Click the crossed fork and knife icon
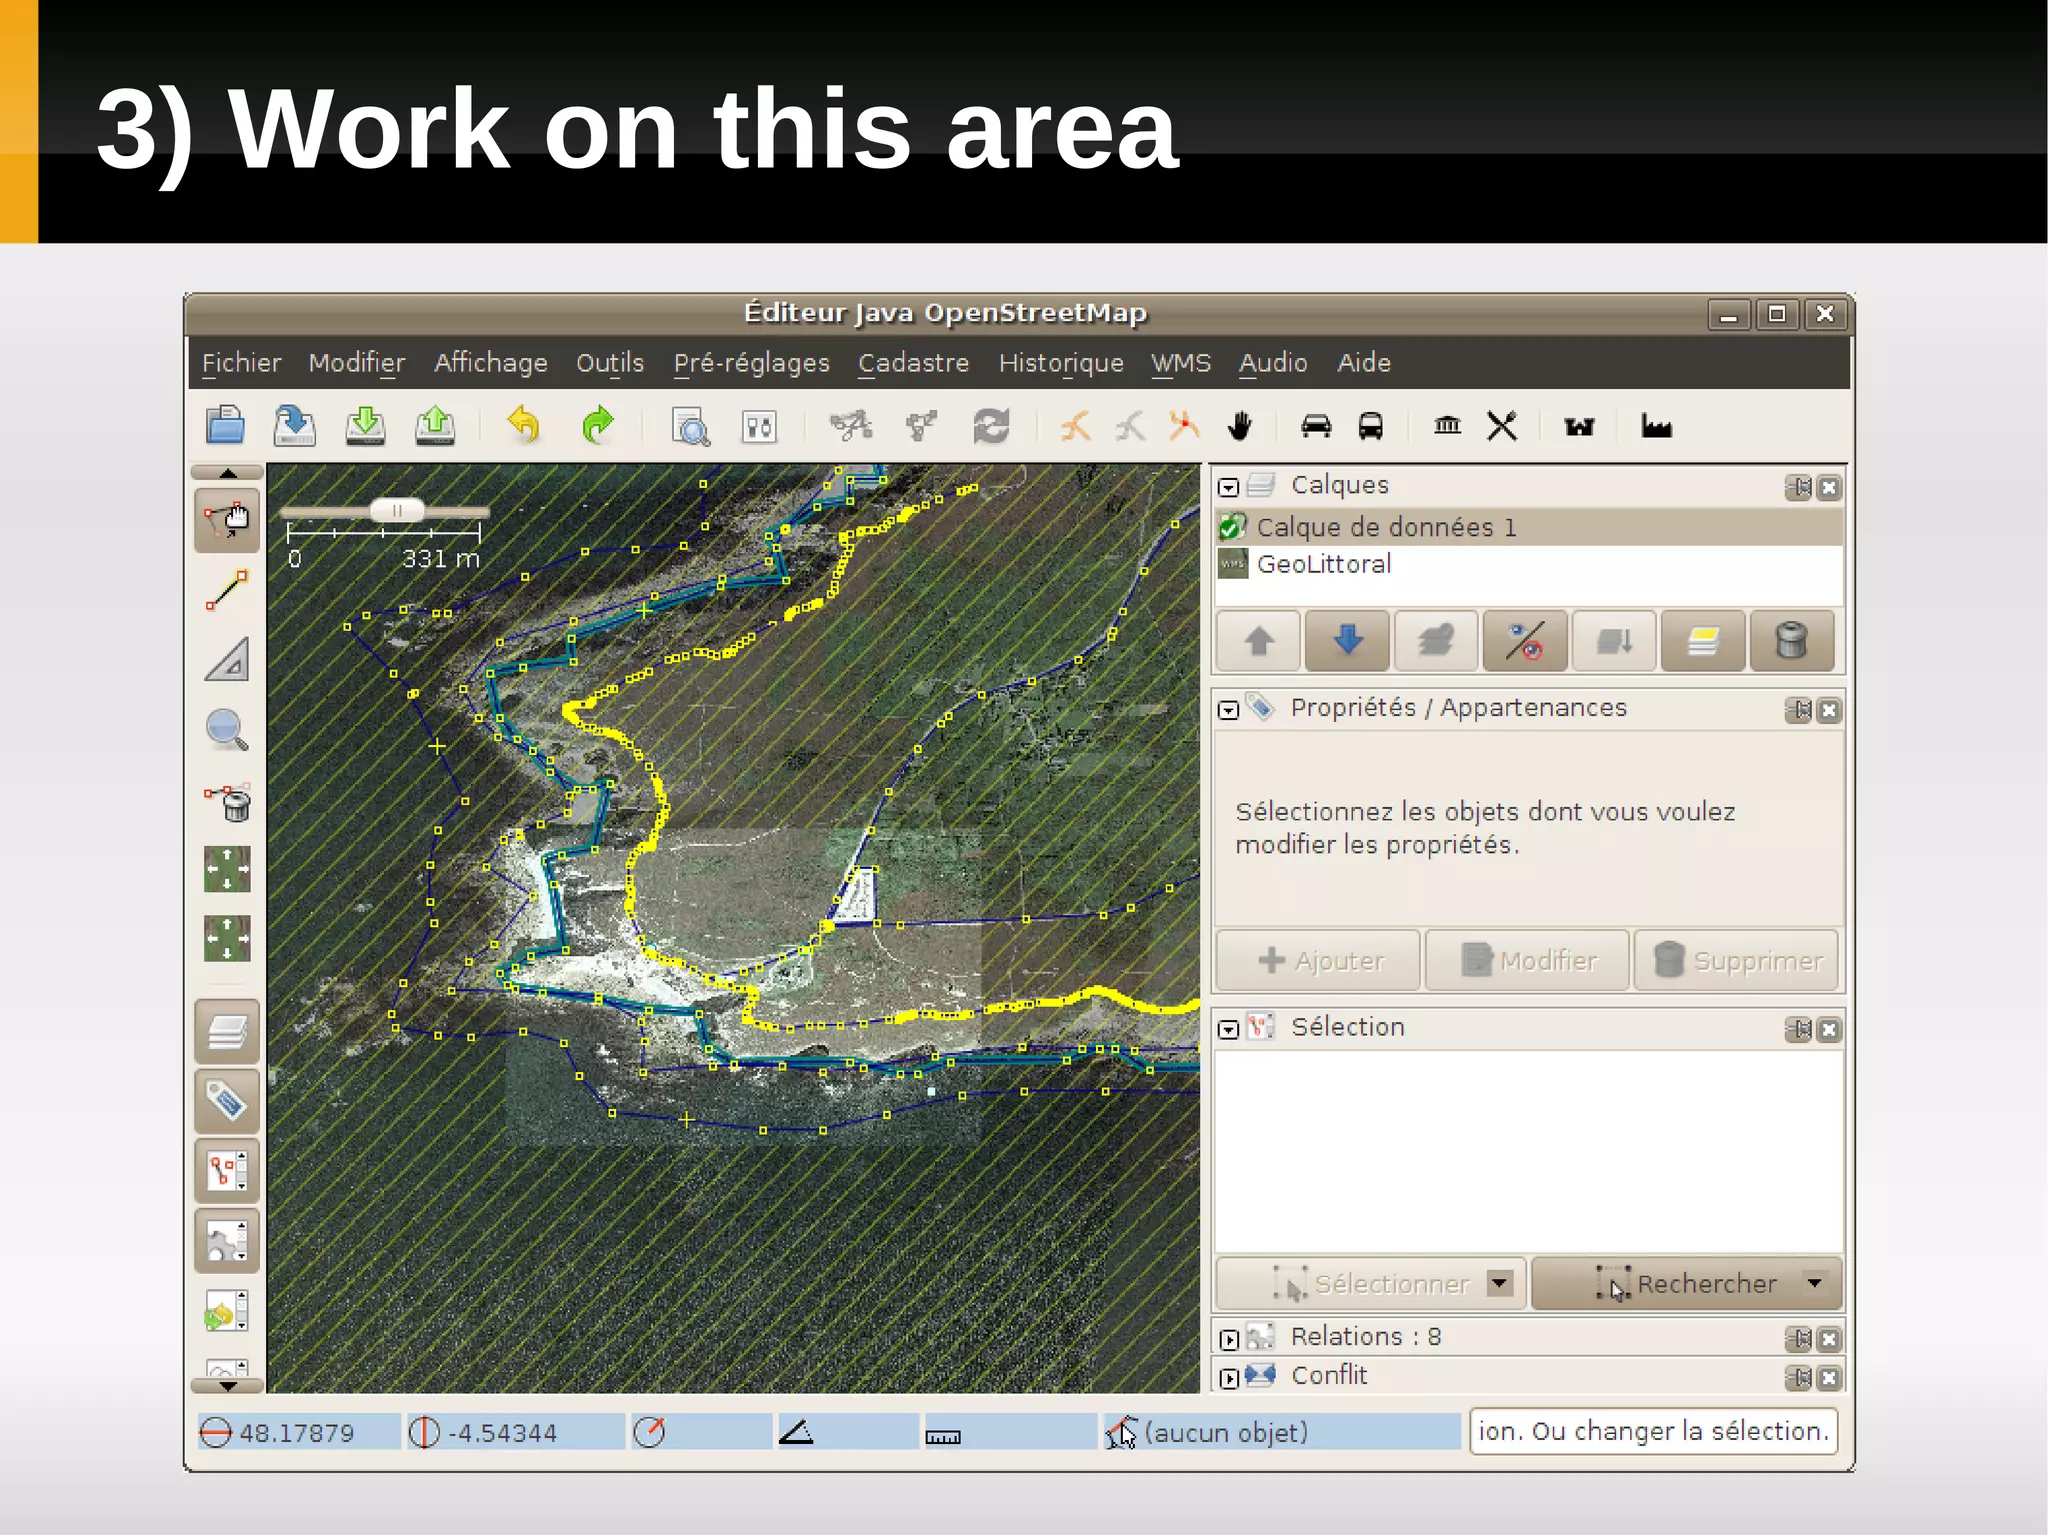The width and height of the screenshot is (2048, 1535). coord(1502,426)
